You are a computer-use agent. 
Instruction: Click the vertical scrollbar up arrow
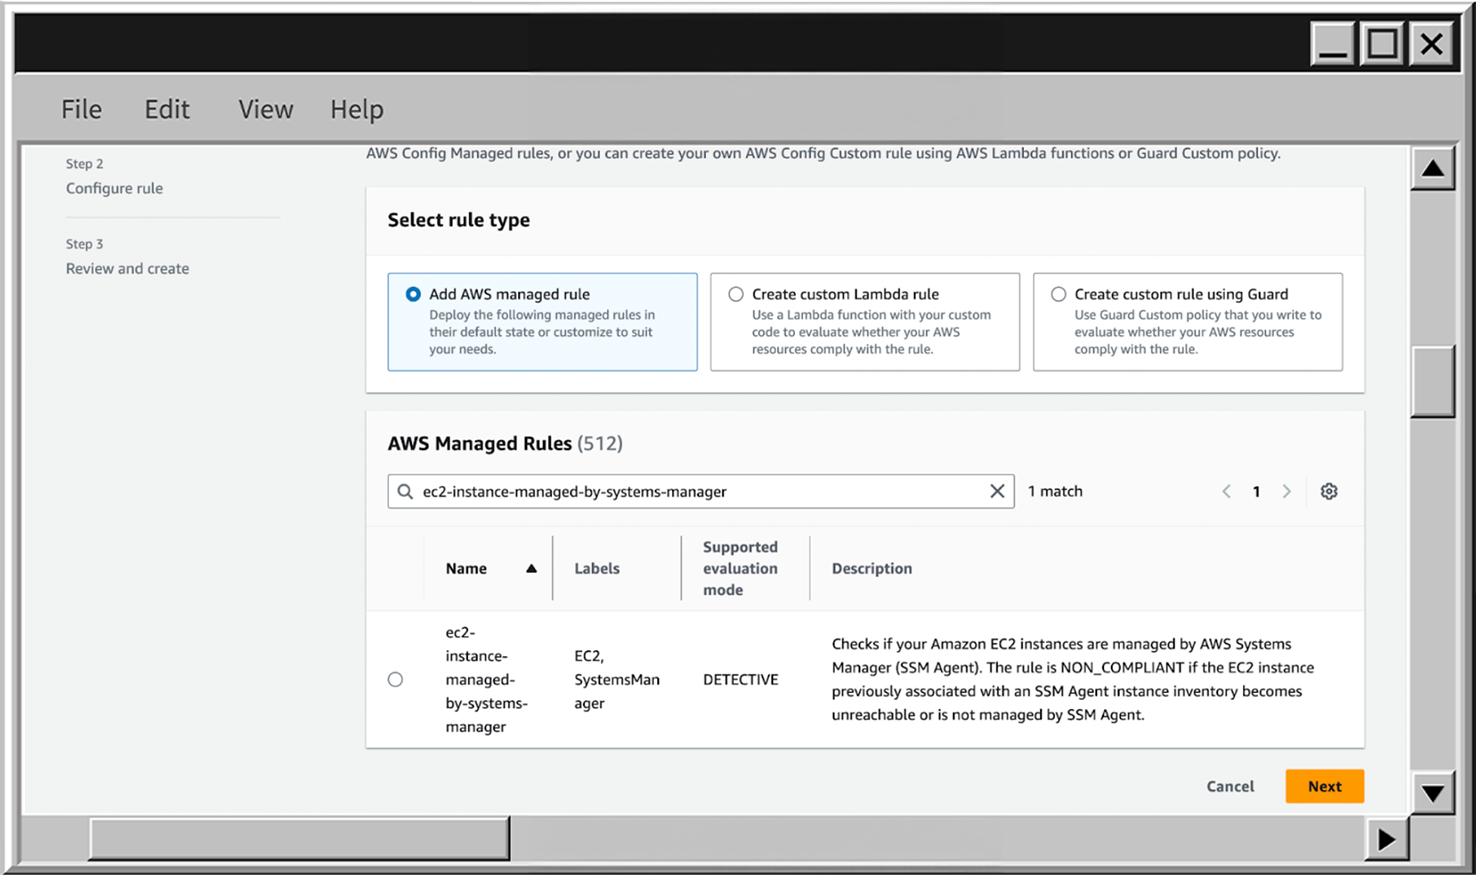tap(1433, 168)
